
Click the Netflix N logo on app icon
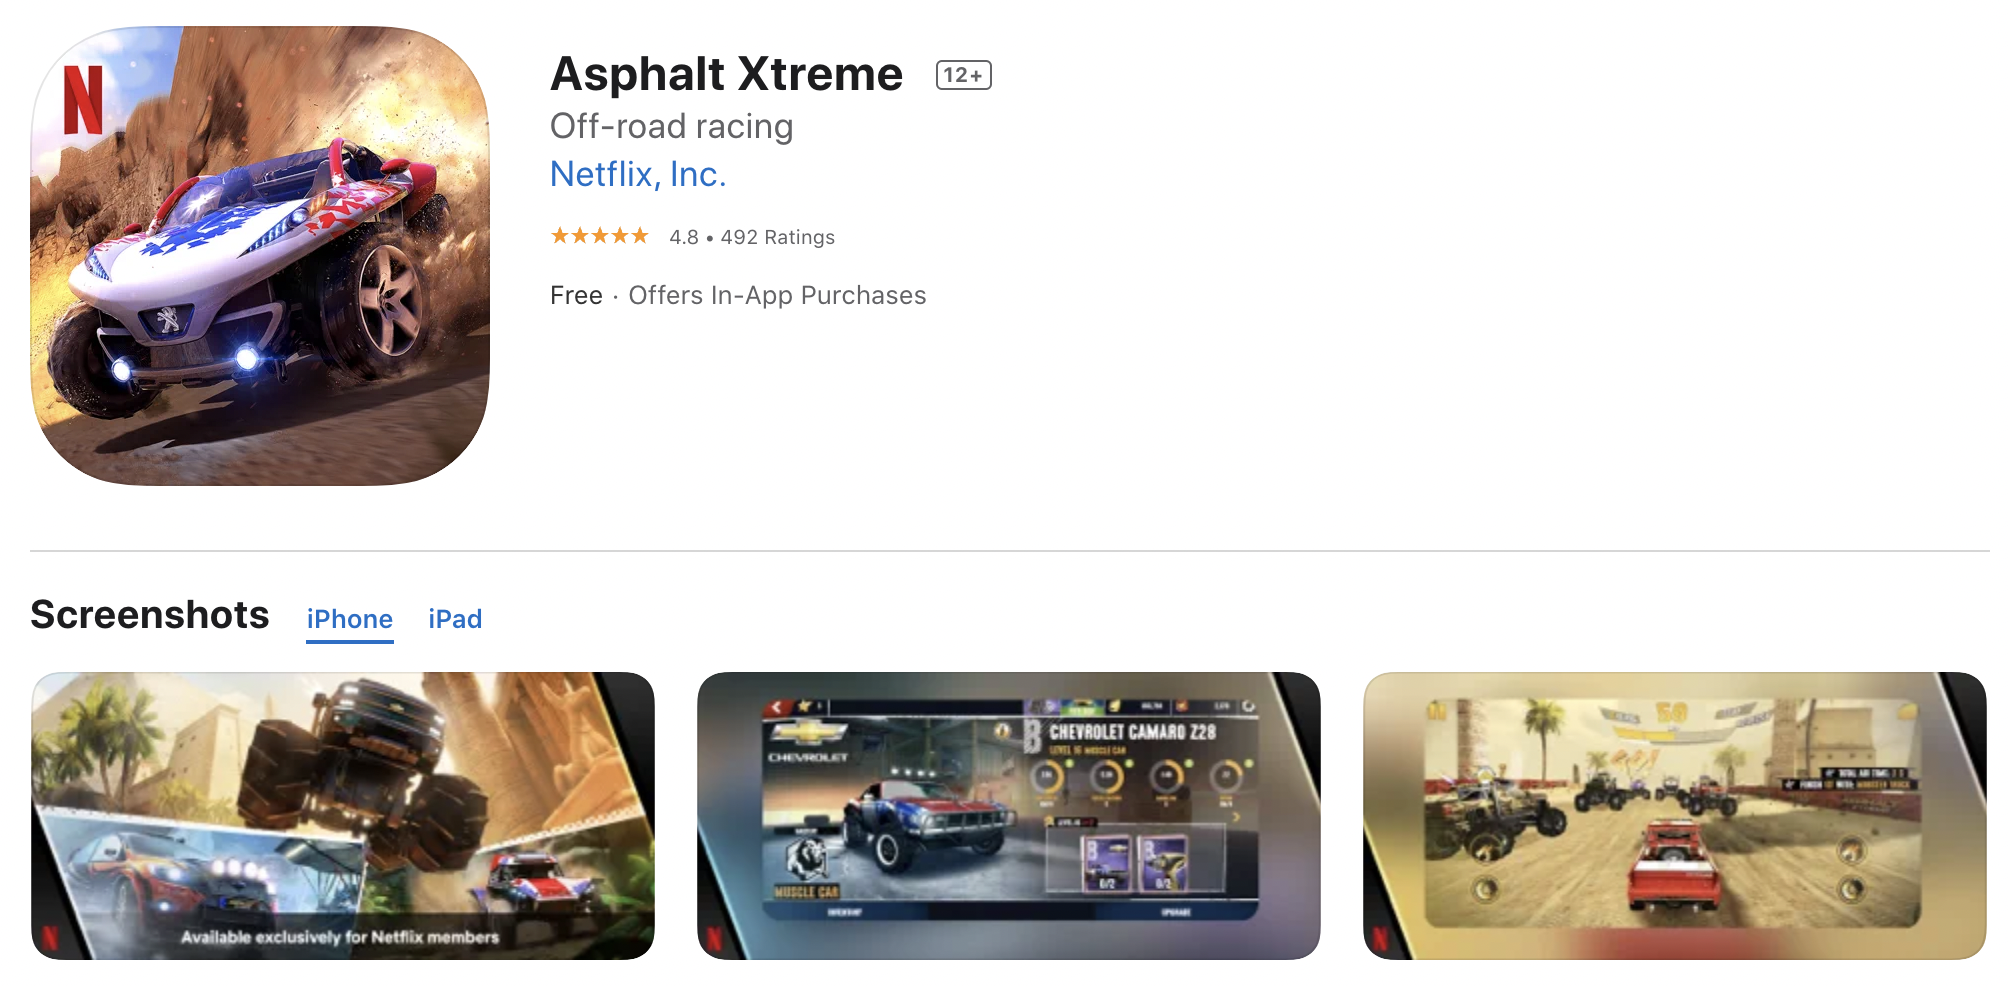[x=83, y=100]
